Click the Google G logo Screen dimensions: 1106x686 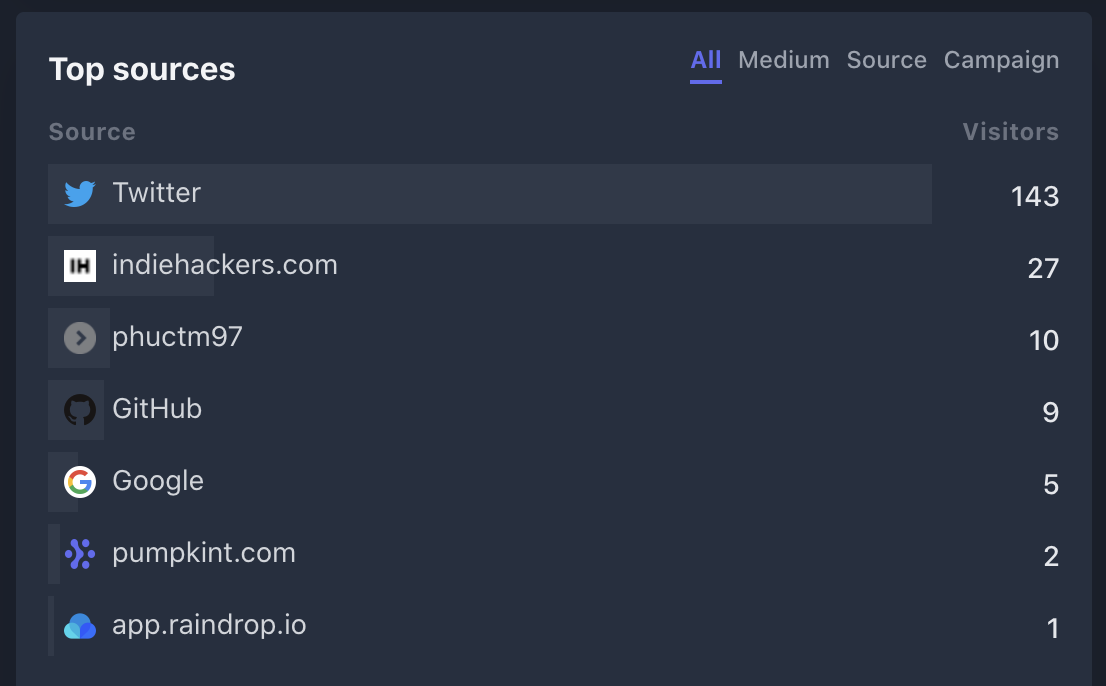[x=80, y=482]
